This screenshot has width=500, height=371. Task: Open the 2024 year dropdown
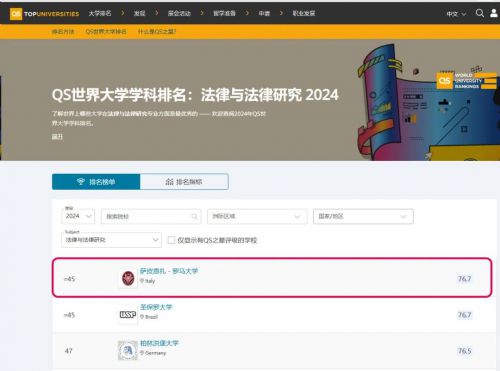[x=78, y=216]
